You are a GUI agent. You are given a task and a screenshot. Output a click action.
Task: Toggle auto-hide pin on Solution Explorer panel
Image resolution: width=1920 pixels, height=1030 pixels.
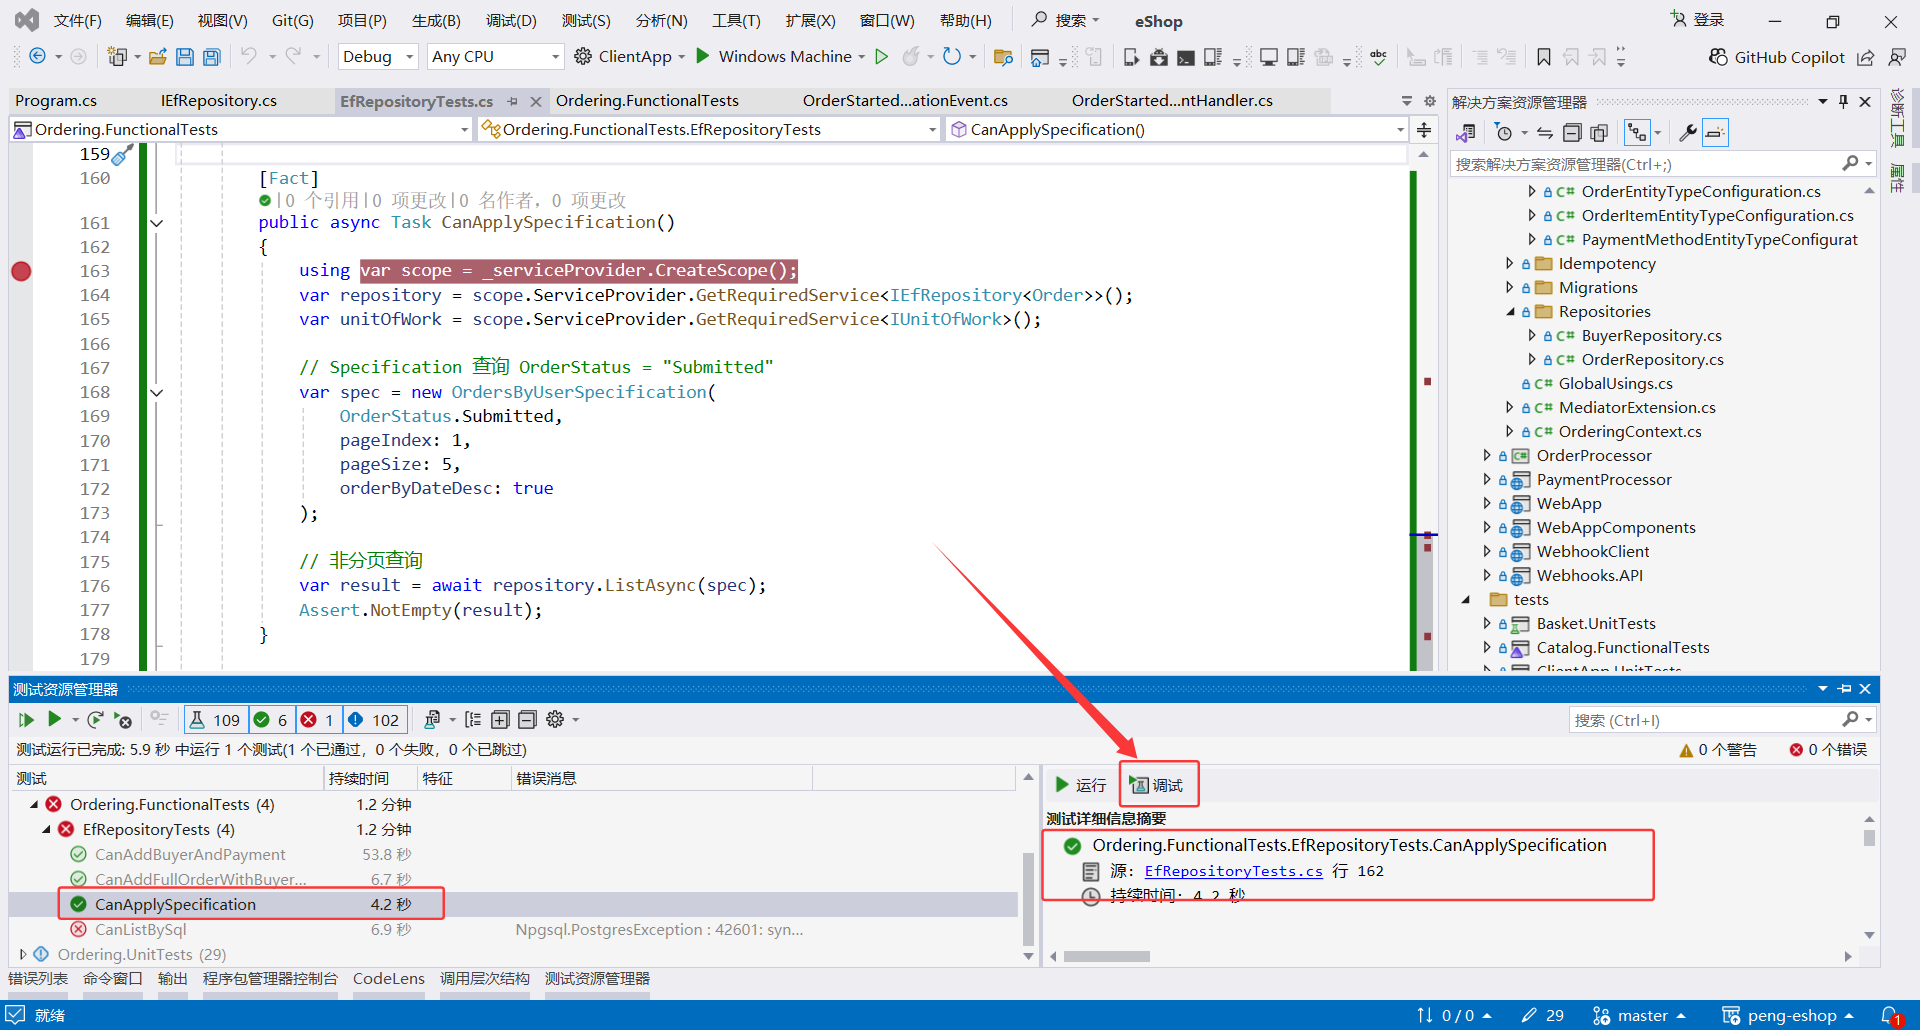[x=1843, y=101]
